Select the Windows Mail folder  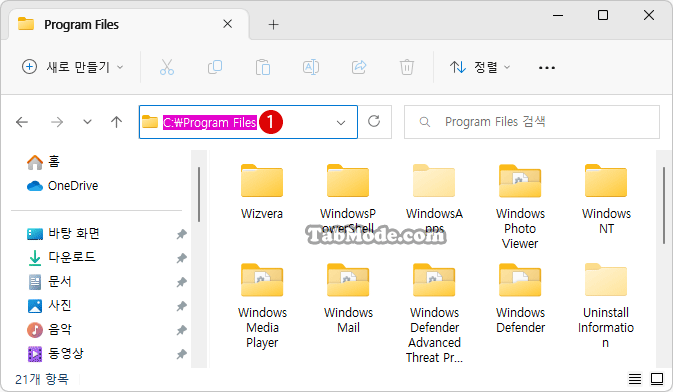348,298
